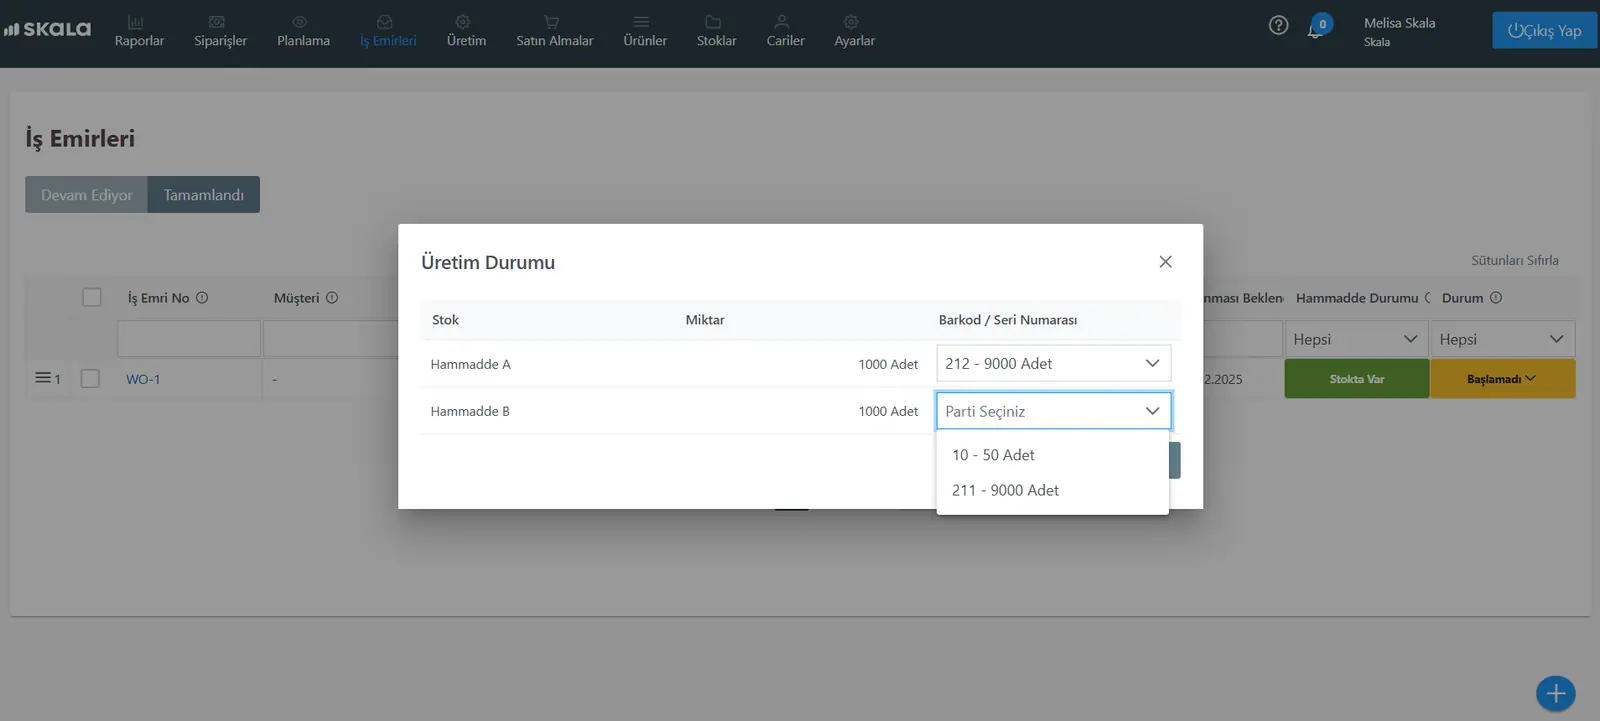Open the Ürünler menu
This screenshot has width=1600, height=721.
coord(645,31)
